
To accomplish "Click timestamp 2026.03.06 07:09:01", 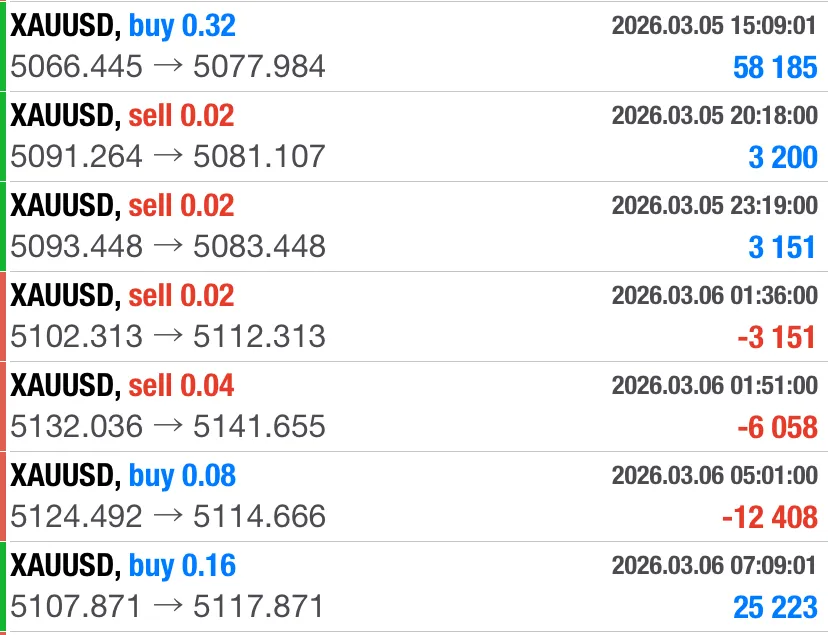I will [714, 566].
